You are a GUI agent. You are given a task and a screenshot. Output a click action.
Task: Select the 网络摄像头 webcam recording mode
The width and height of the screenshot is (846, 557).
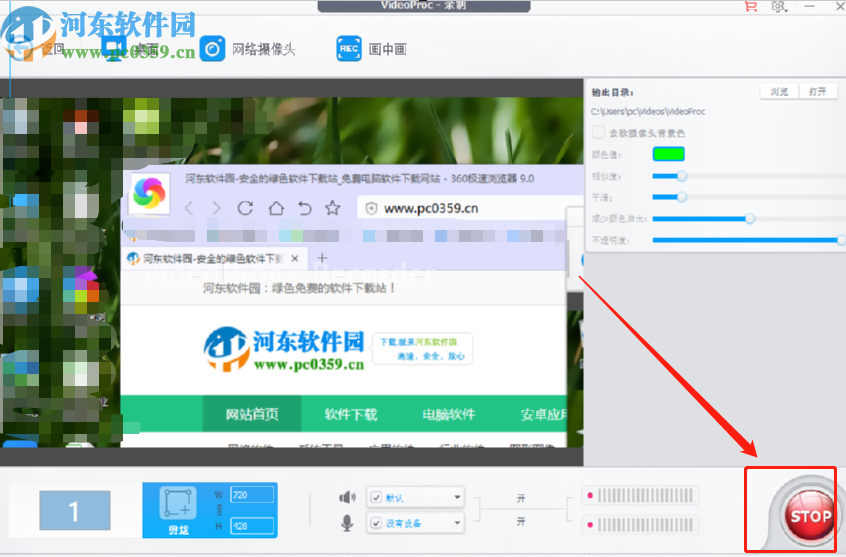click(x=248, y=49)
